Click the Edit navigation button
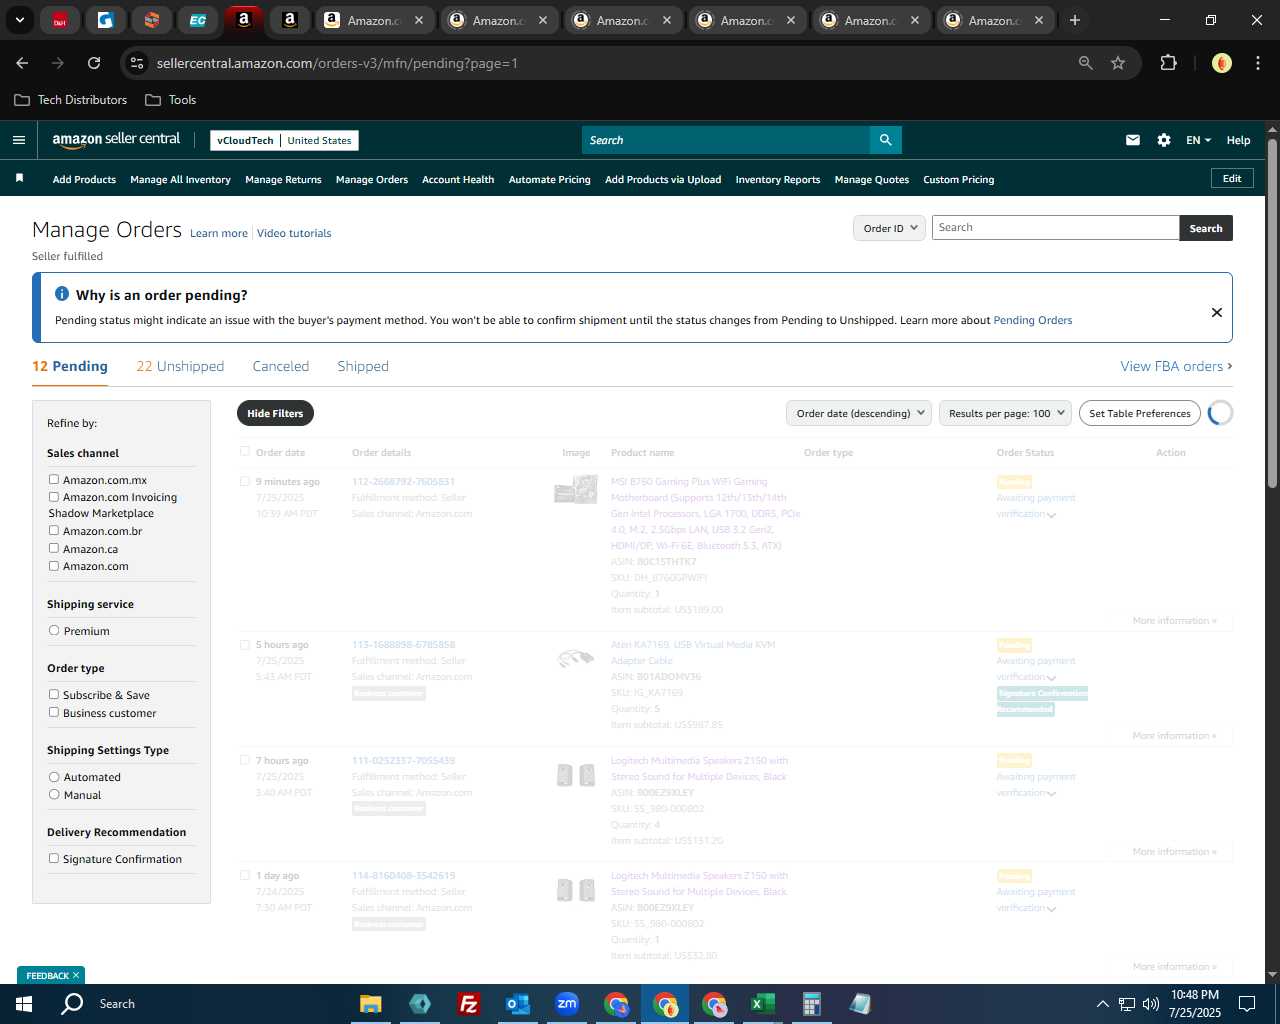 point(1232,179)
